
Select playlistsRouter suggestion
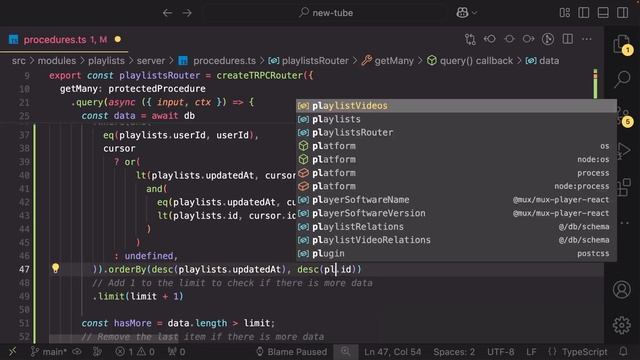[456, 133]
